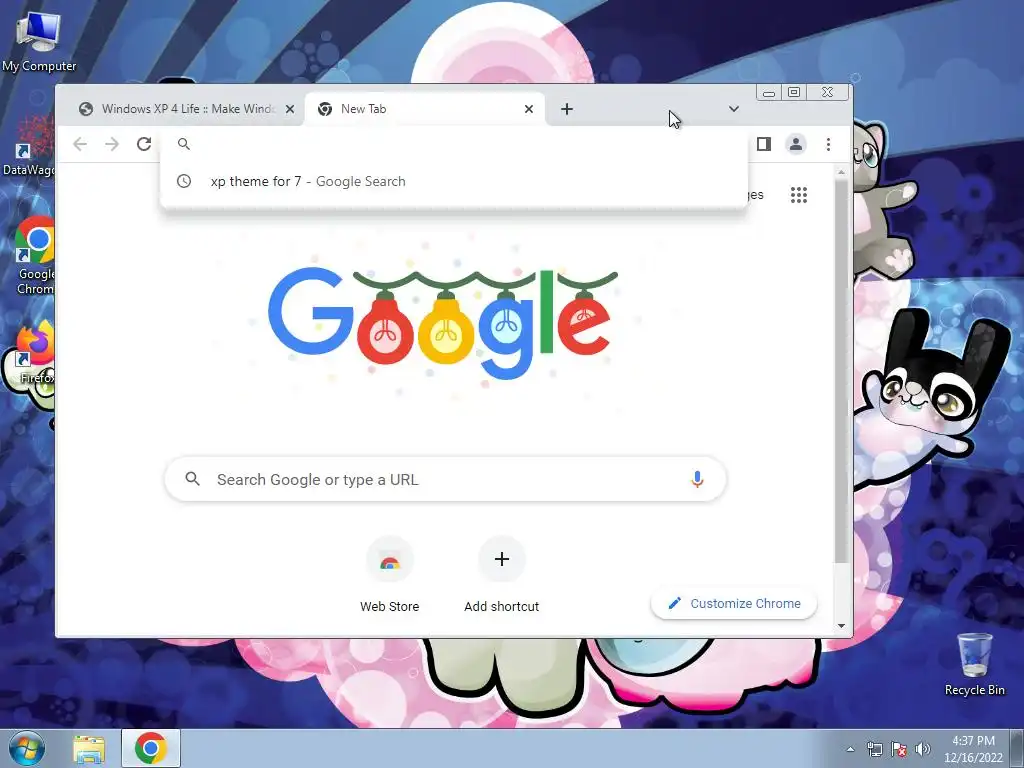Click the Chrome taskbar button
Screen dimensions: 1024x768
click(x=151, y=748)
